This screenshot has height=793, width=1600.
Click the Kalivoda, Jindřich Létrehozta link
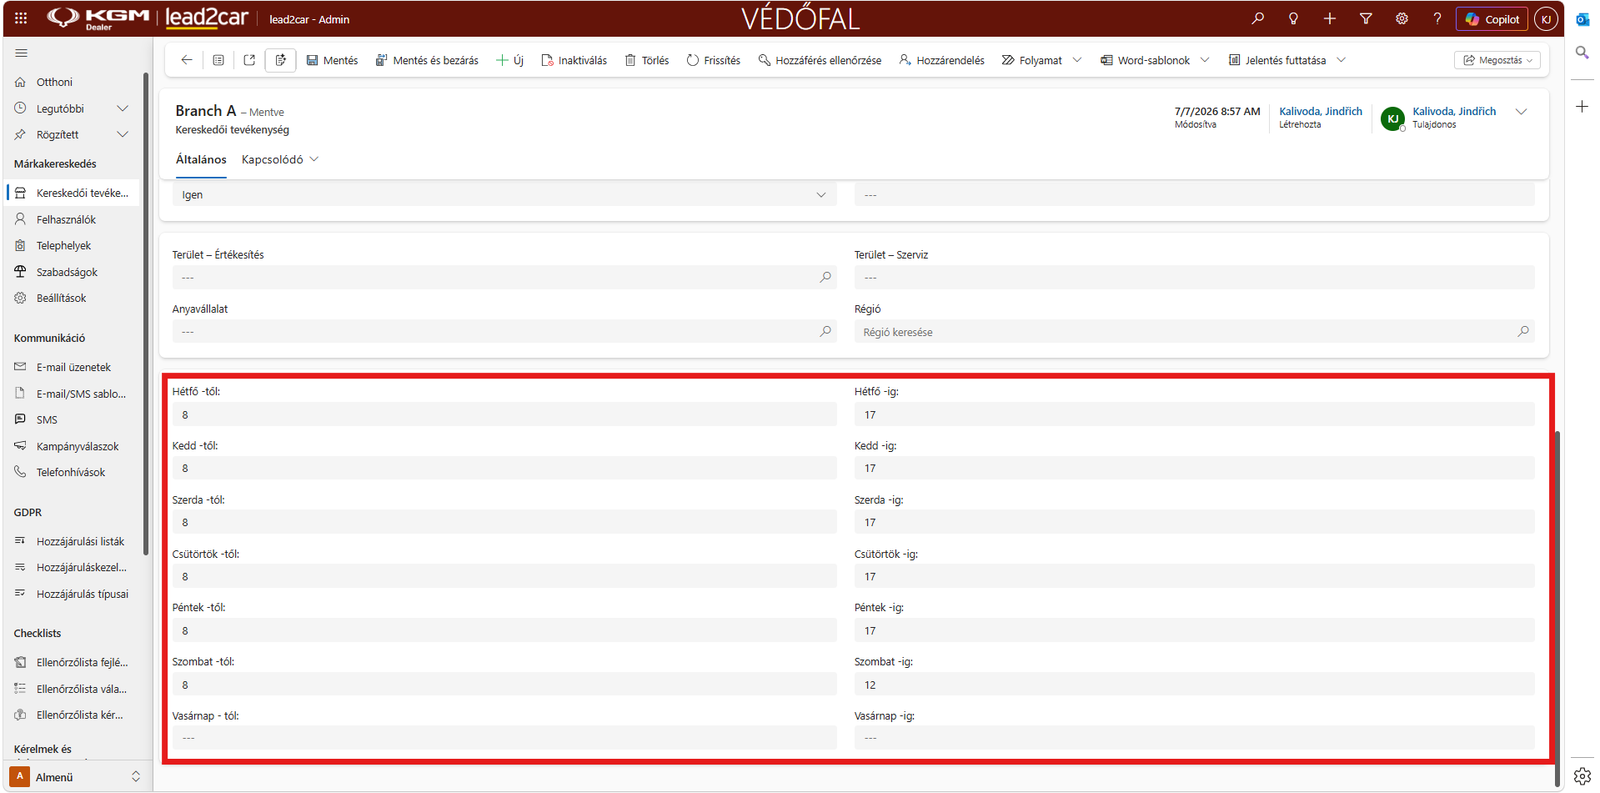click(x=1320, y=111)
